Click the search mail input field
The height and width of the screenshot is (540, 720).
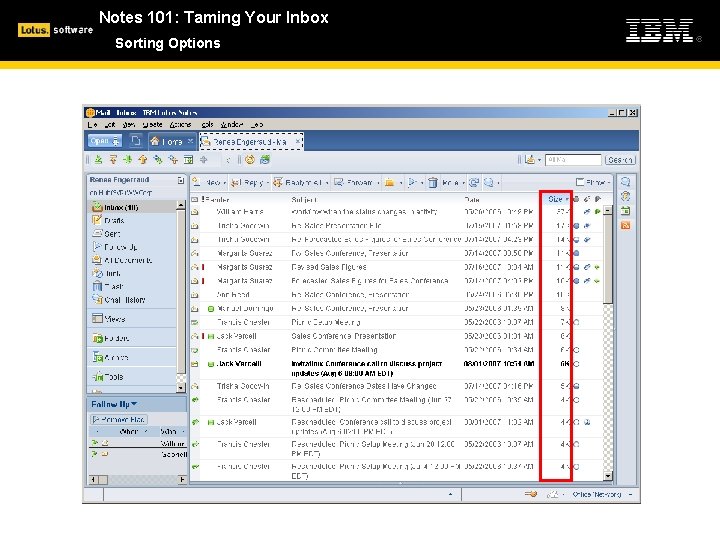click(x=573, y=160)
